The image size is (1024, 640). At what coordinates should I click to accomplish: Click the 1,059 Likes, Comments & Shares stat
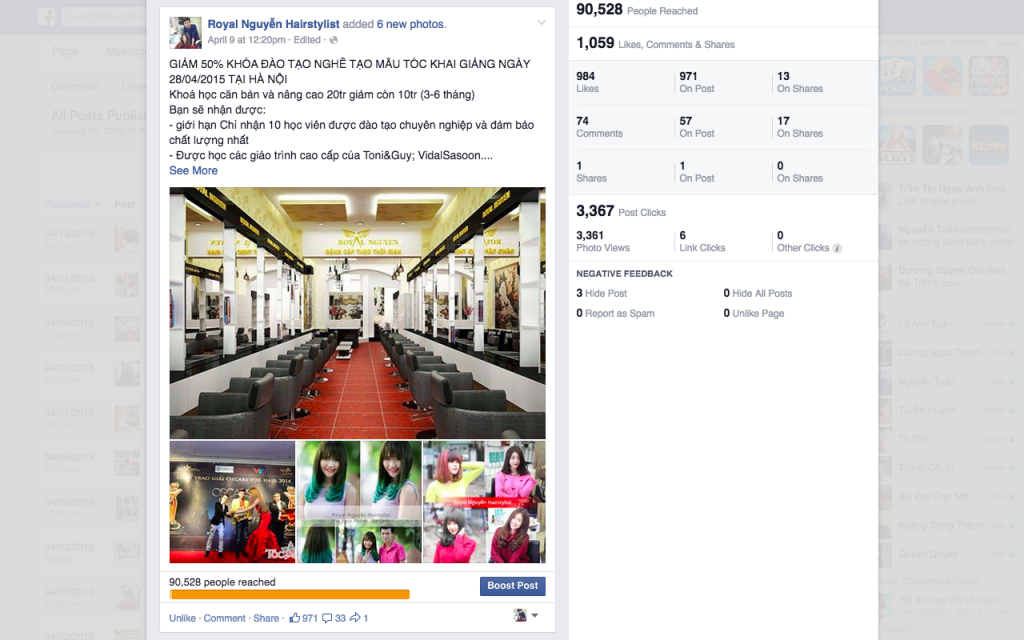coord(655,44)
